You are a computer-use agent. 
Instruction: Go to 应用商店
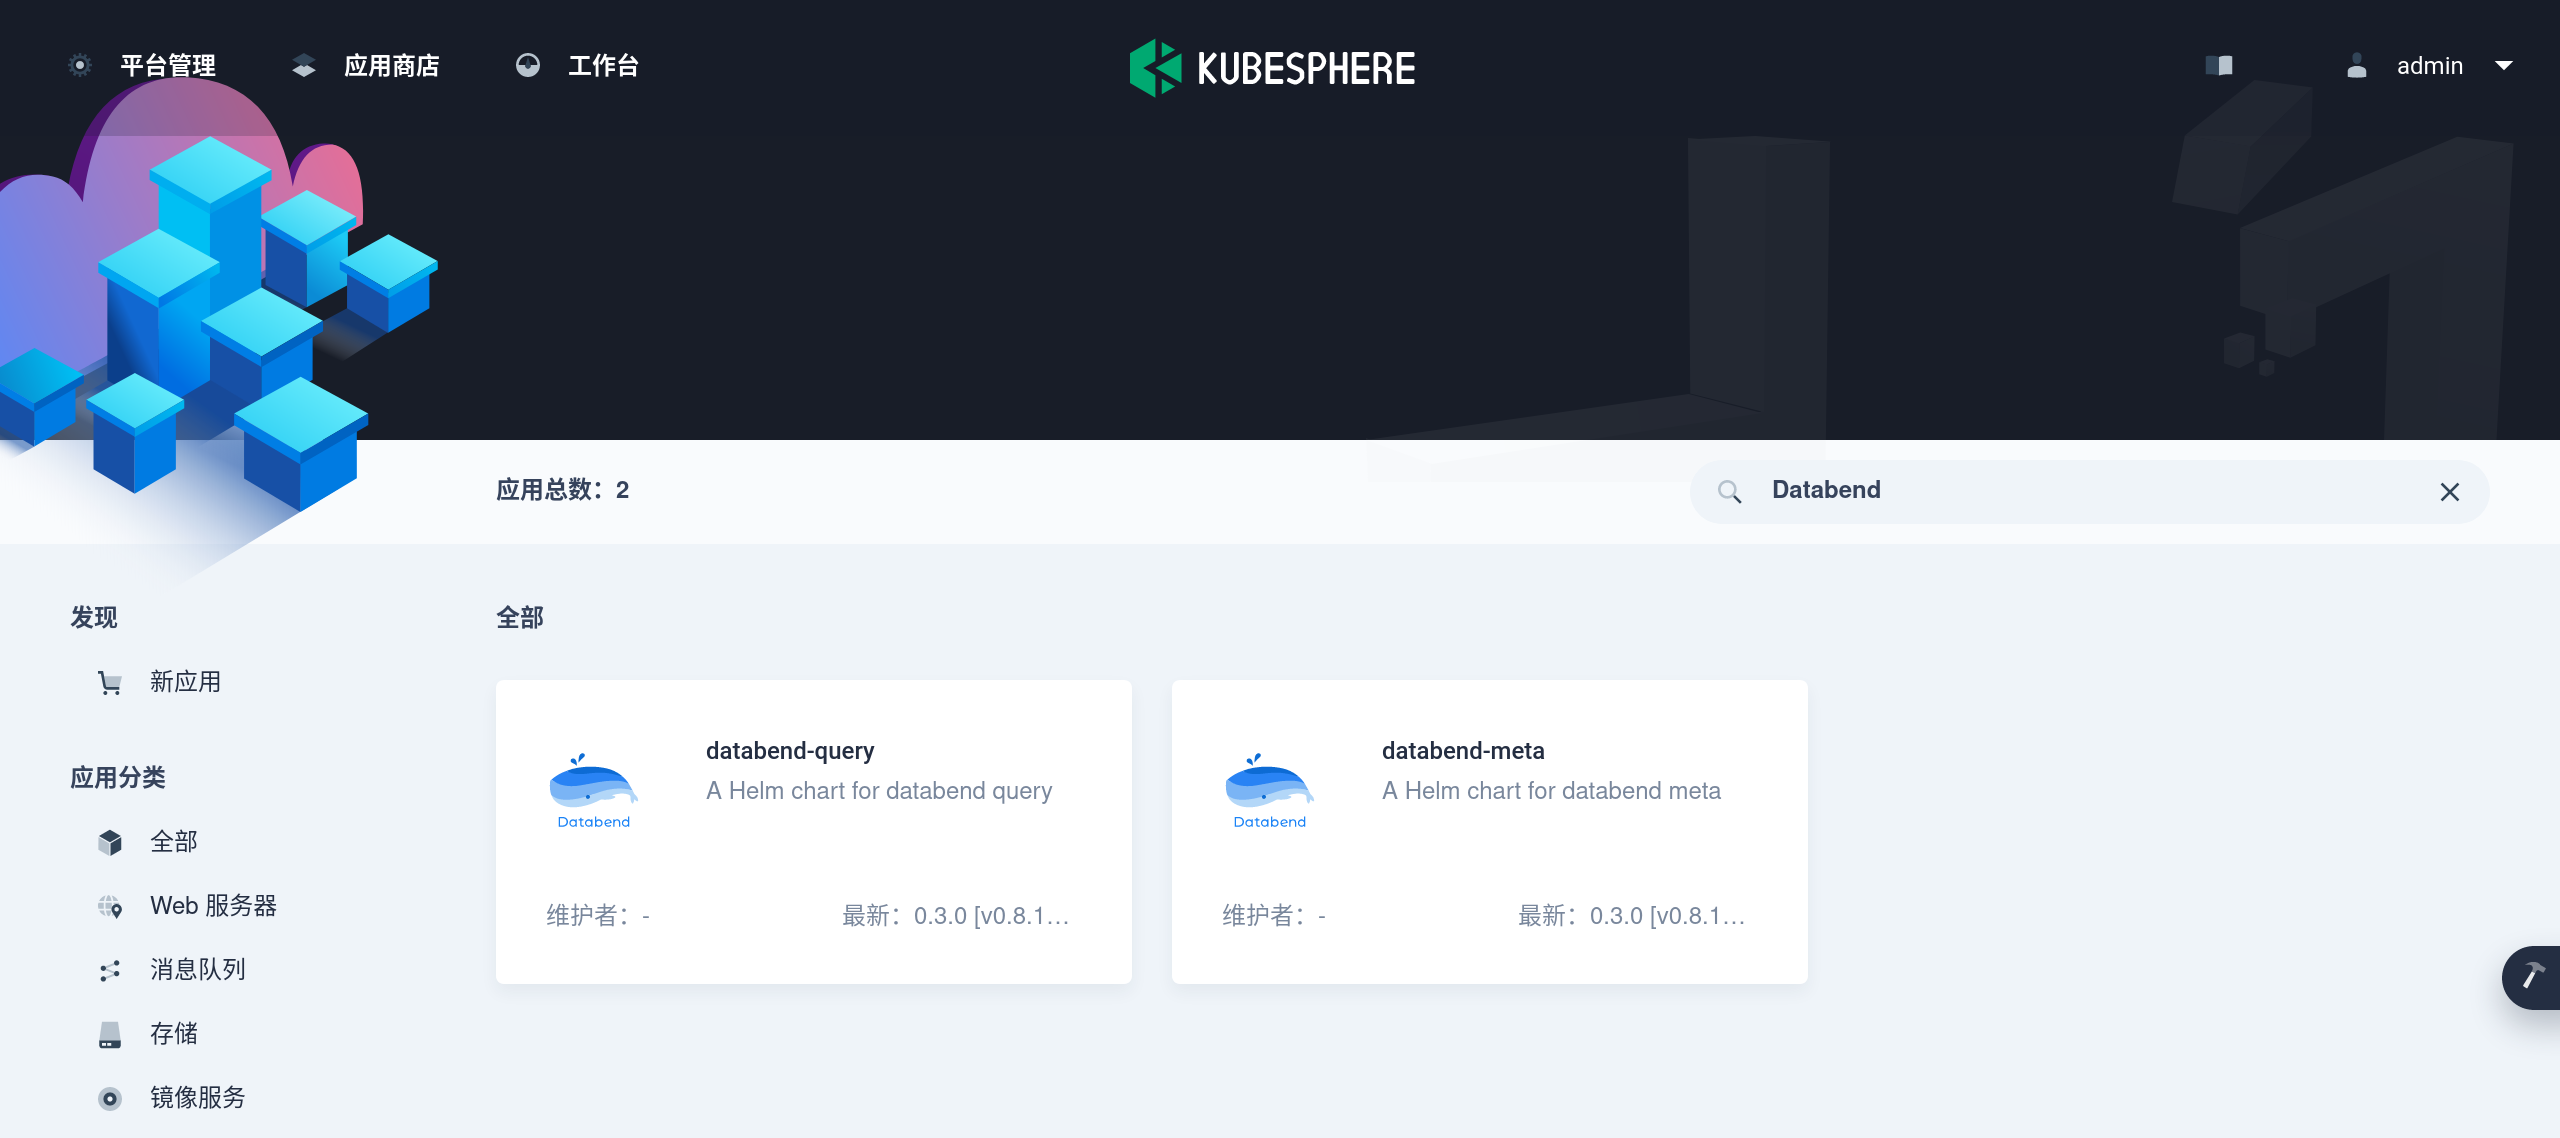click(390, 66)
